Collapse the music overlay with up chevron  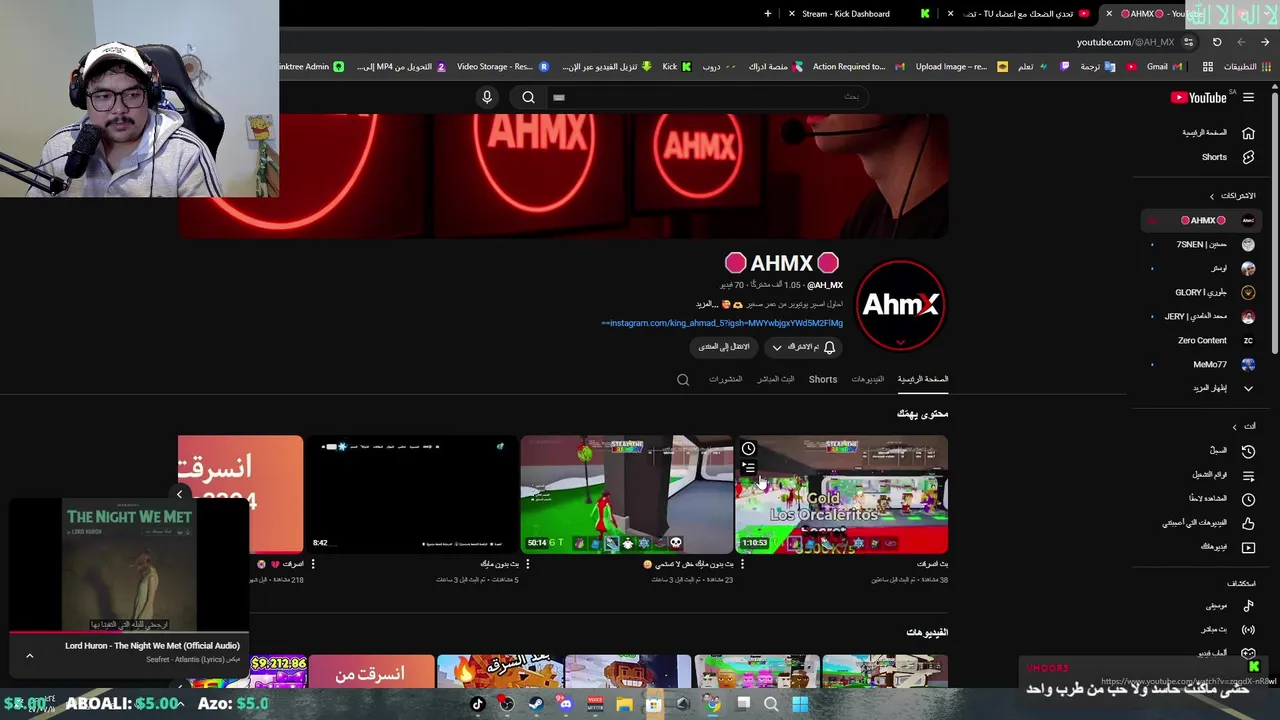point(30,655)
